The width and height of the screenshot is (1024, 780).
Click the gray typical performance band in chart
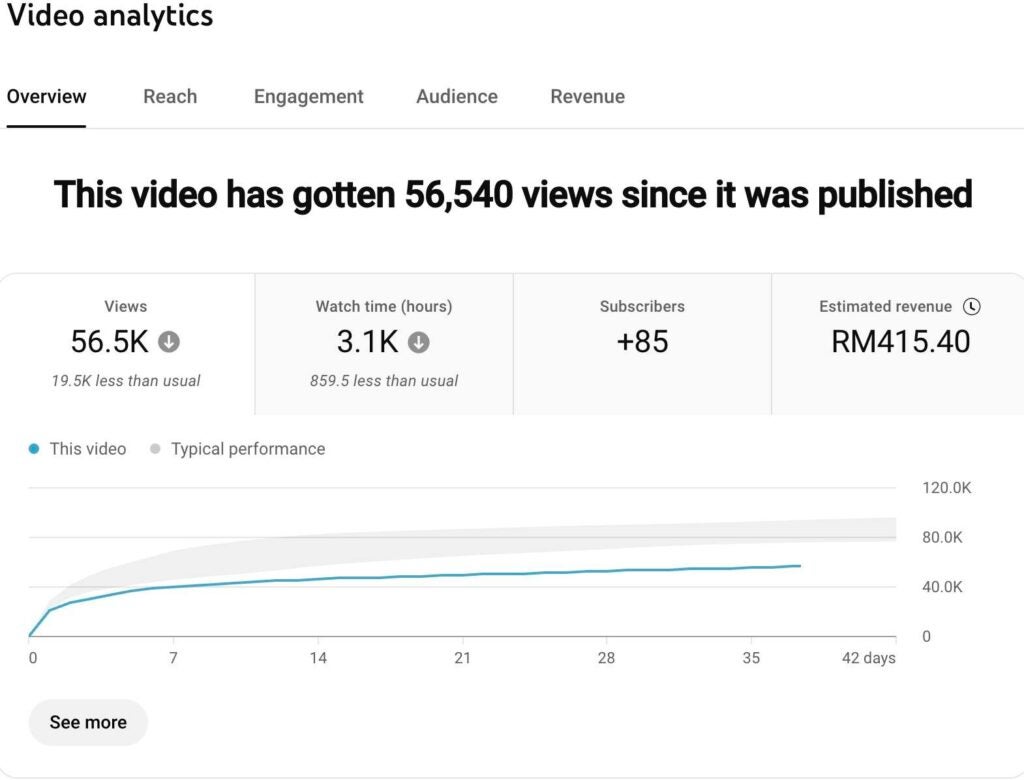[x=600, y=542]
